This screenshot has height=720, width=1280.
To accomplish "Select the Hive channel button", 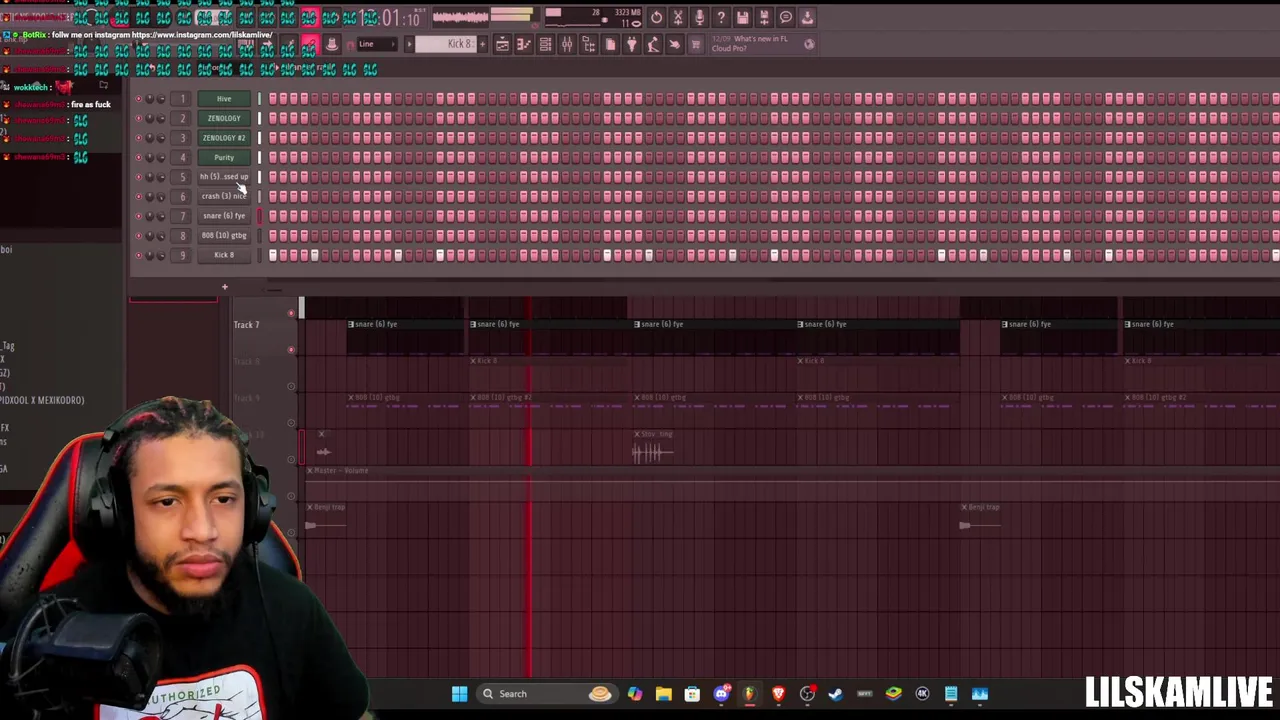I will point(224,99).
